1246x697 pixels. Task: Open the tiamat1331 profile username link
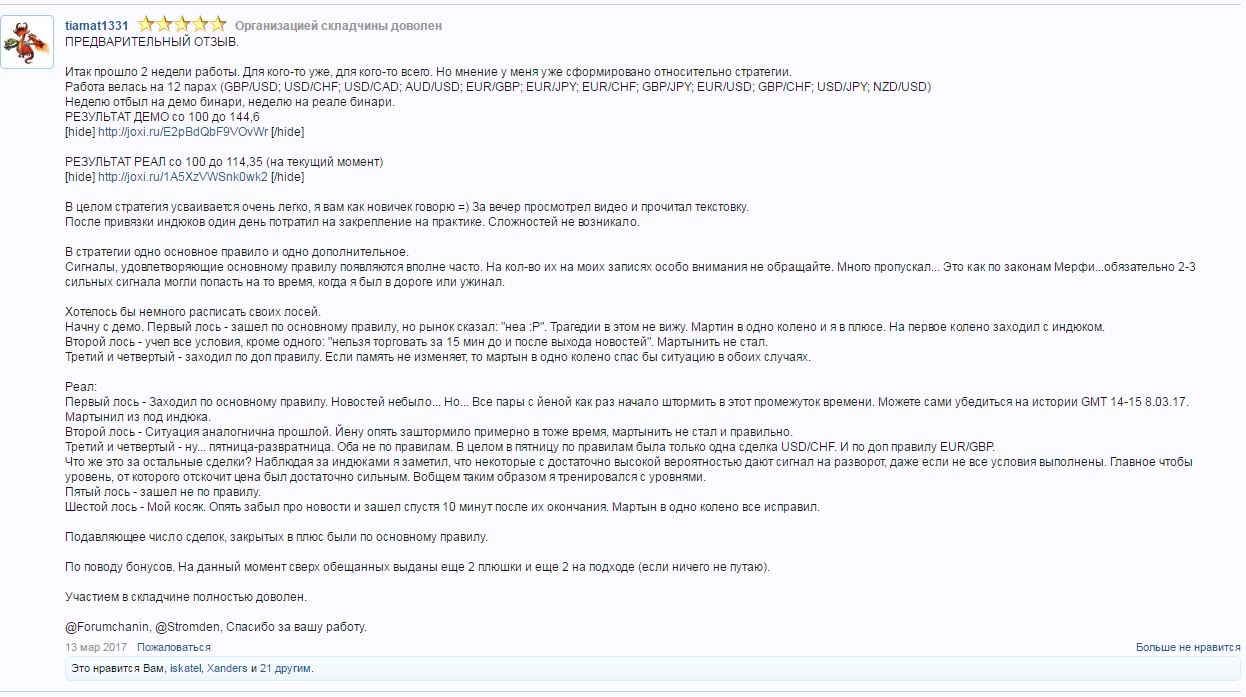coord(97,25)
